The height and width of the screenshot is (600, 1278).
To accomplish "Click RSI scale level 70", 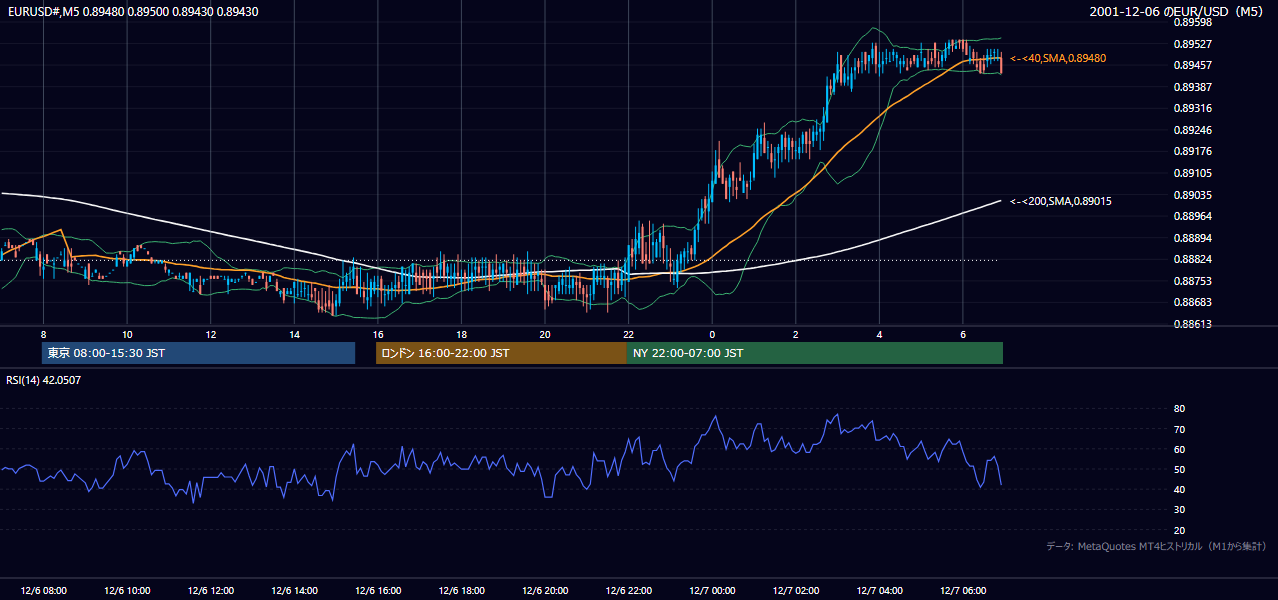I will click(x=1179, y=429).
